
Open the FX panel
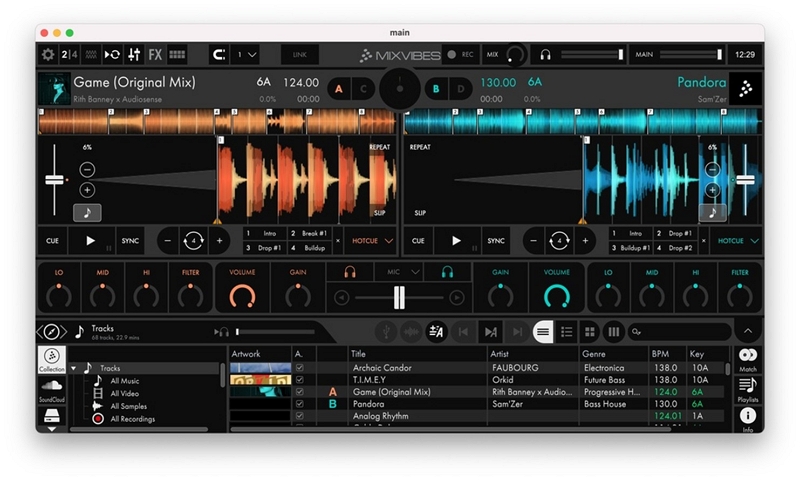155,55
